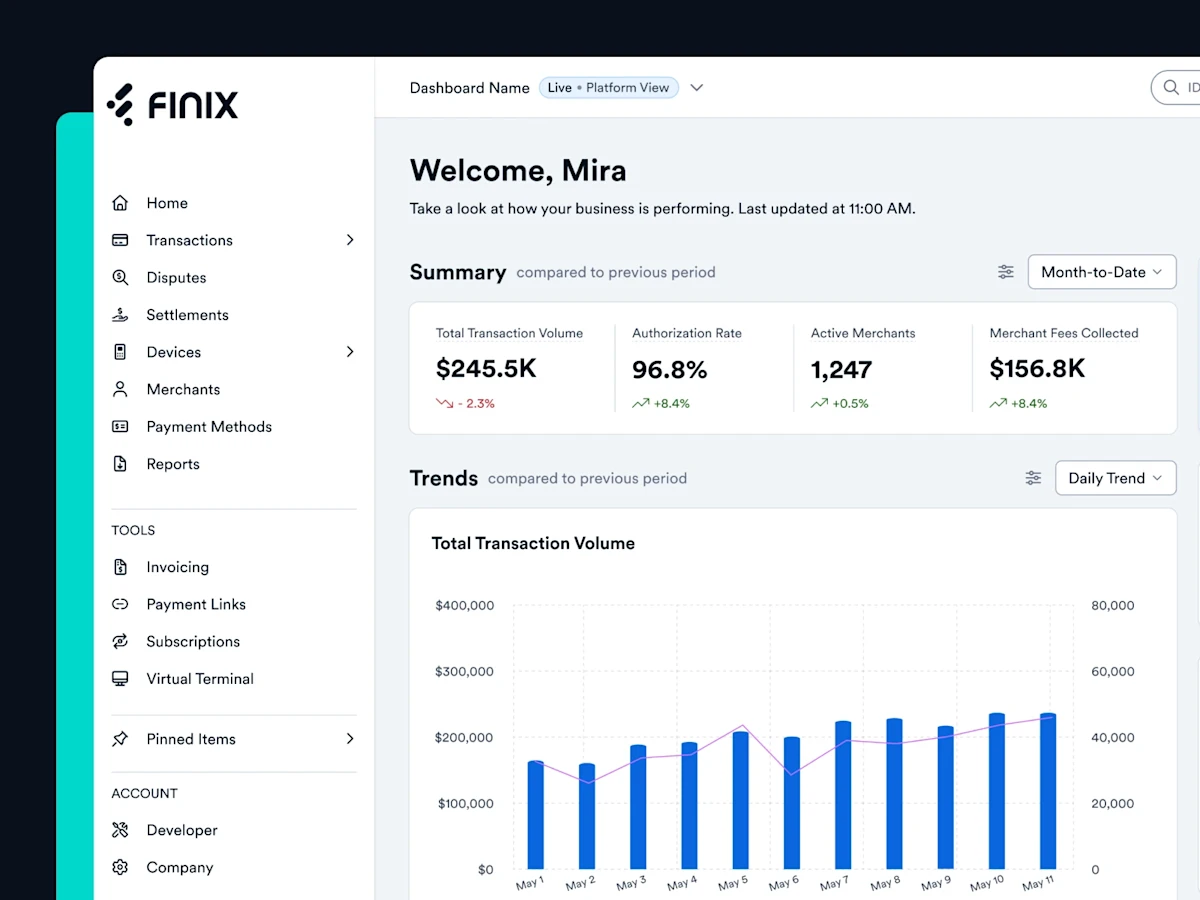Click the Company gear icon
This screenshot has height=900, width=1200.
pos(120,867)
